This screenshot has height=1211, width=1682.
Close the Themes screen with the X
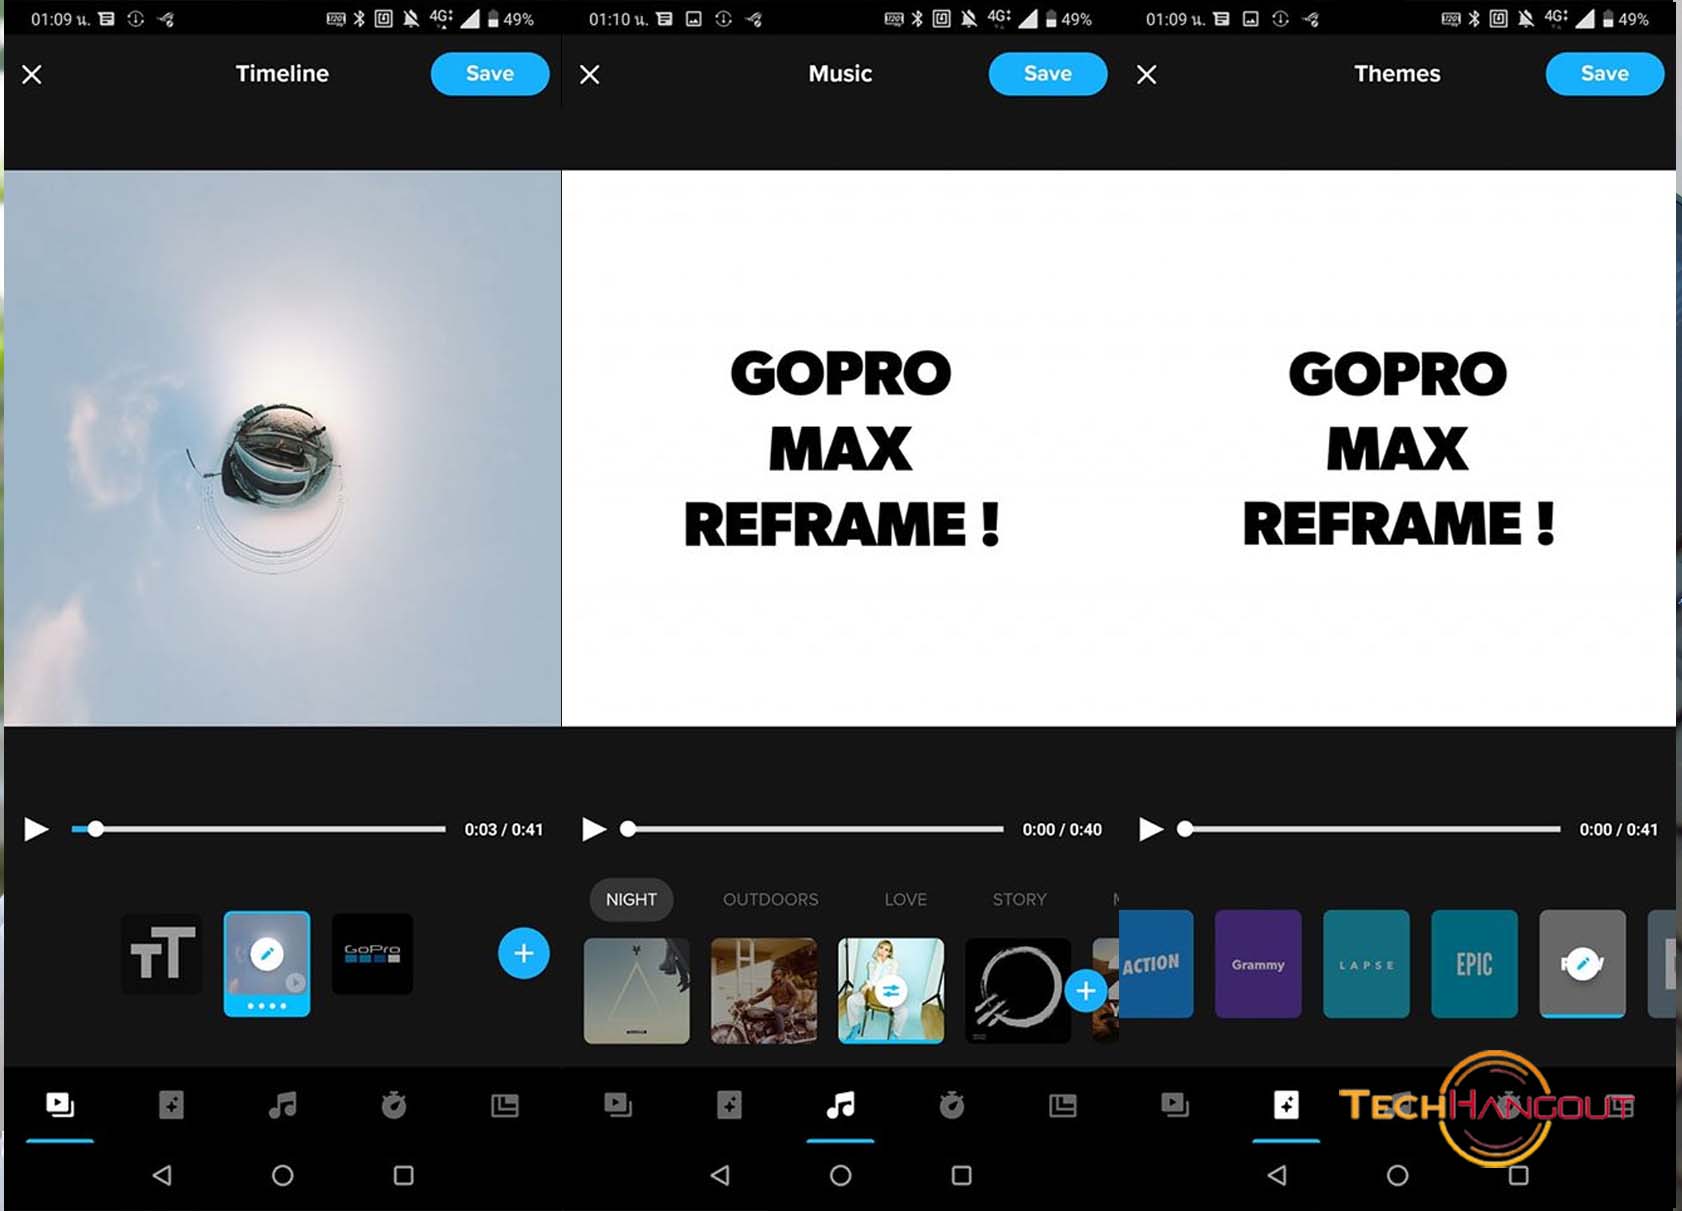(x=1147, y=75)
